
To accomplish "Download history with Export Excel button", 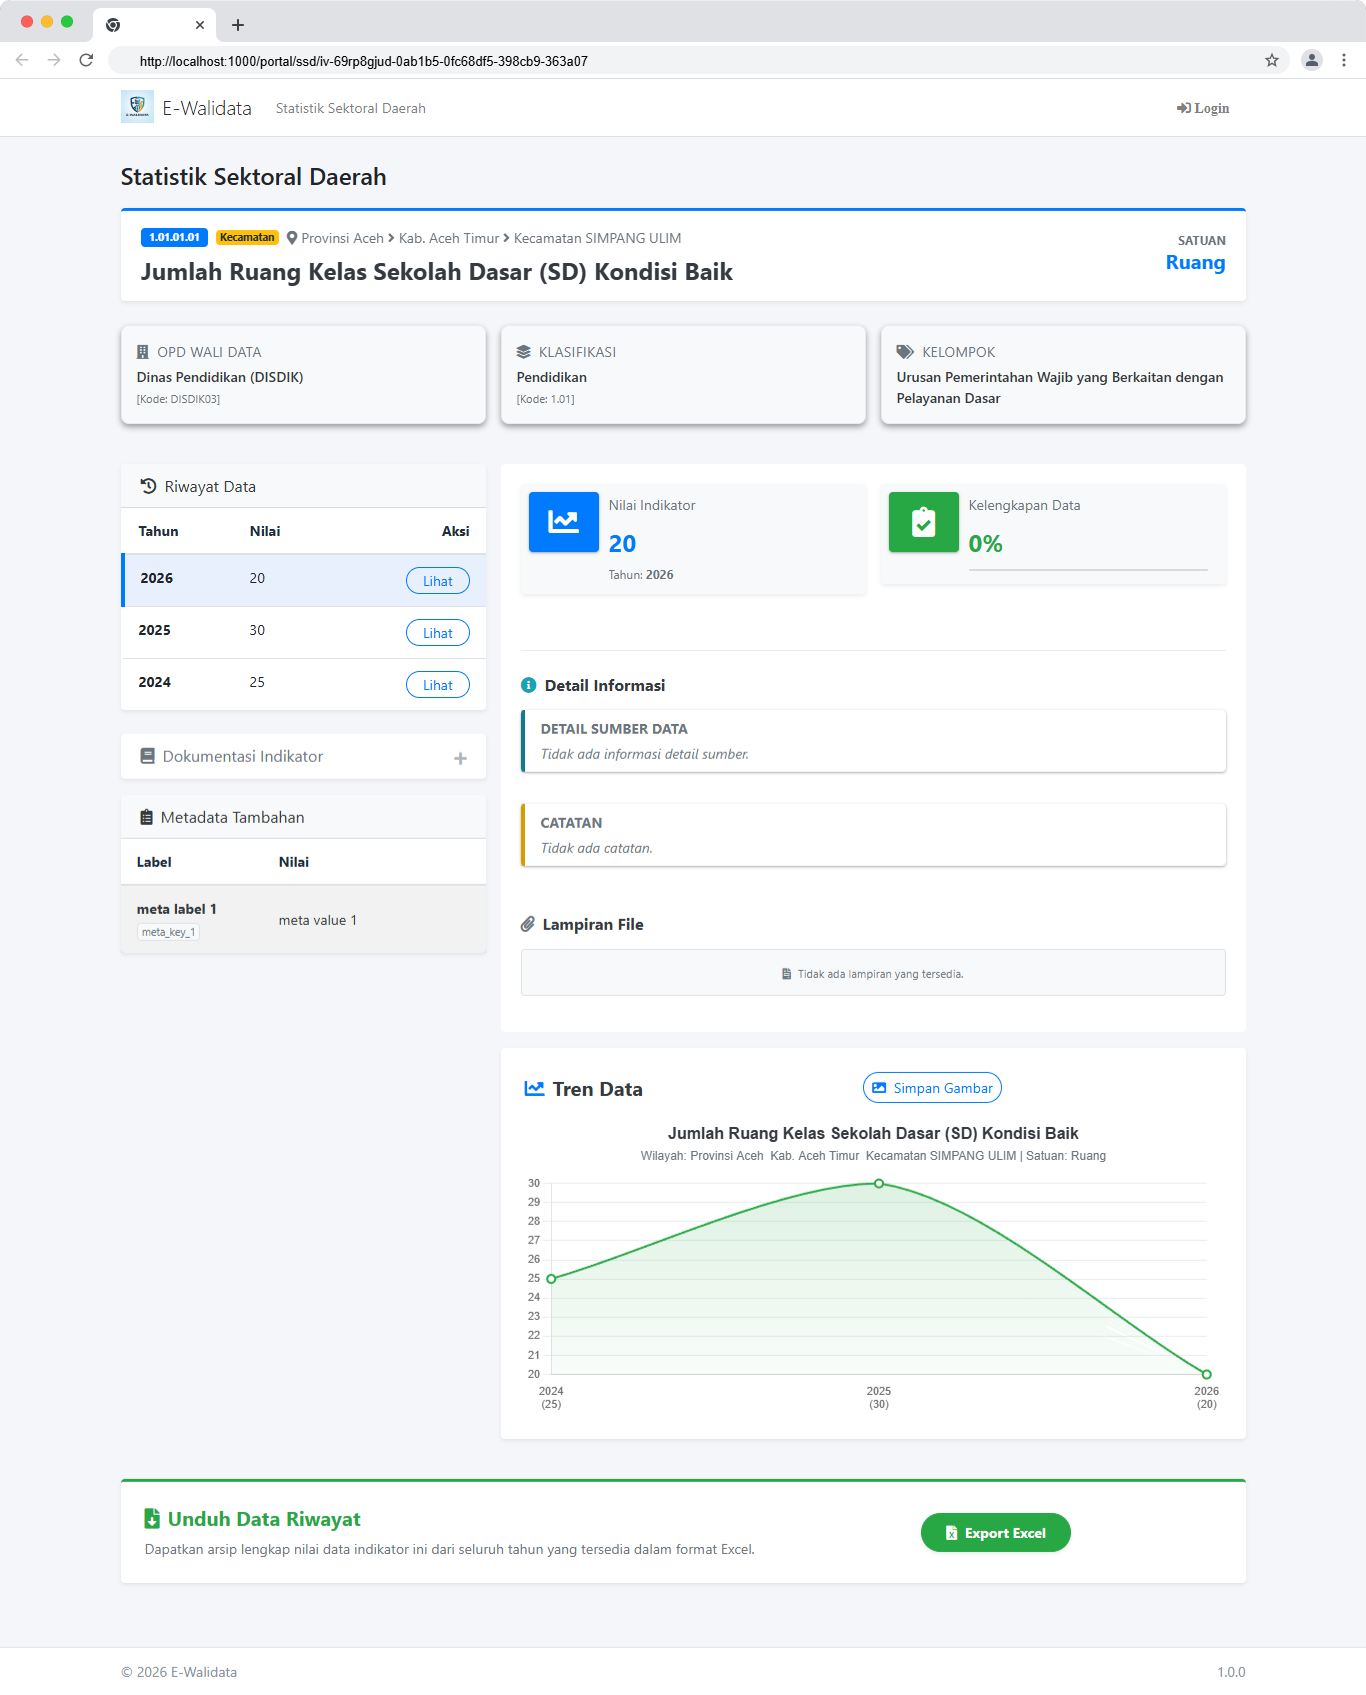I will [995, 1533].
